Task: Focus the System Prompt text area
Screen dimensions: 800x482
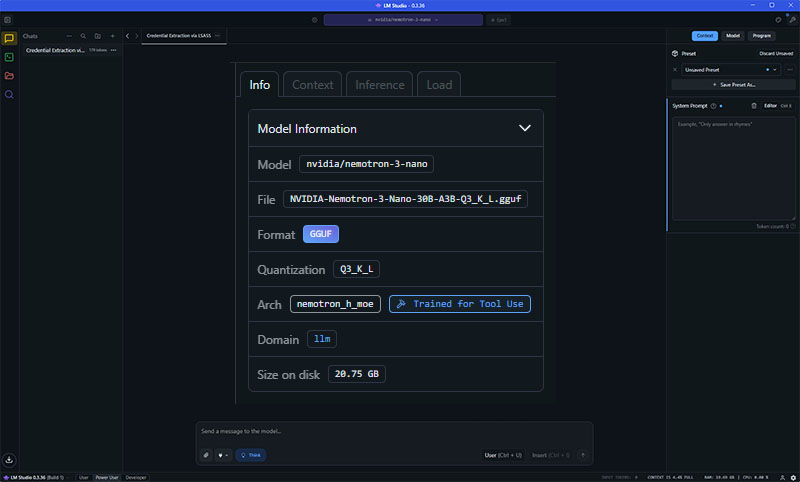Action: 733,168
